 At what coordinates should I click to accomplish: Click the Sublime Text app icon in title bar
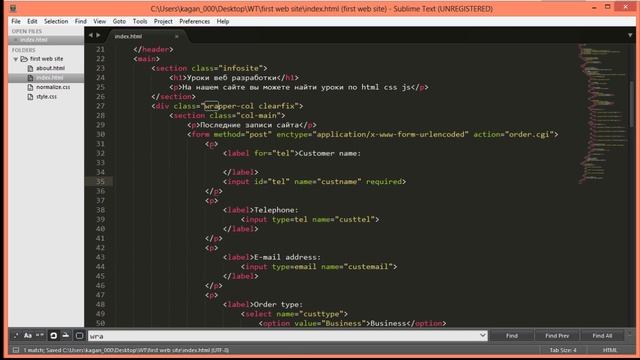pyautogui.click(x=13, y=8)
